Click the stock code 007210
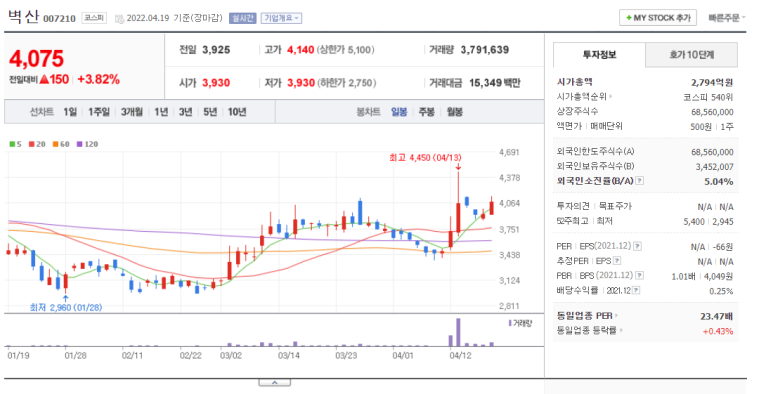This screenshot has height=394, width=773. (59, 19)
